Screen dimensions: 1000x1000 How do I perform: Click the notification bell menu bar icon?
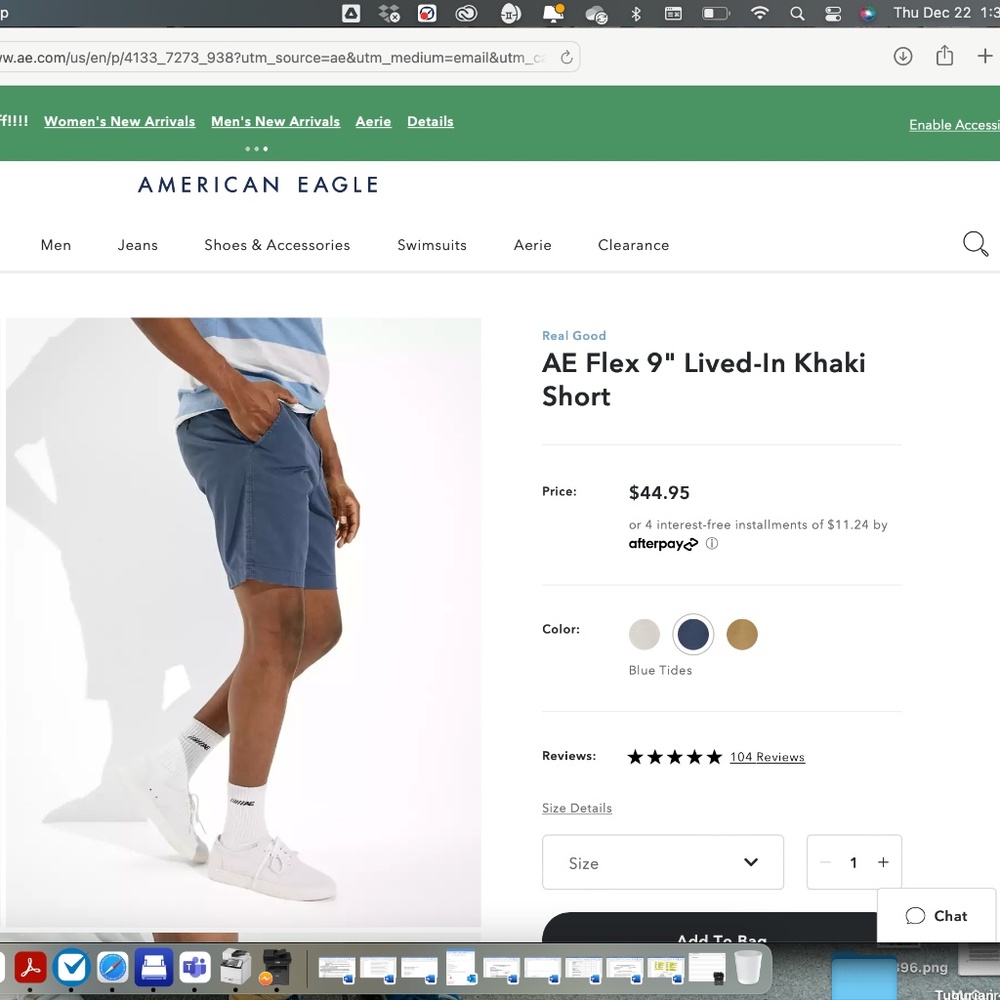[x=553, y=13]
